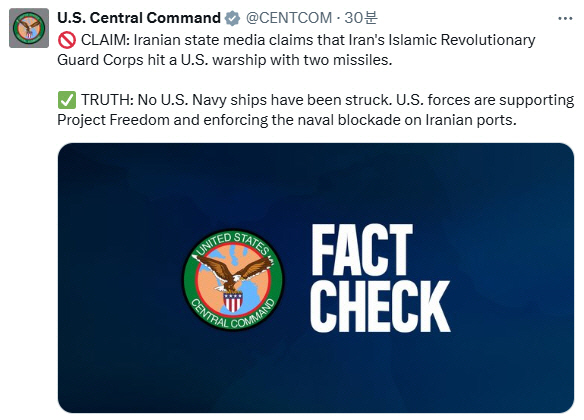Click the CLAIM paragraph about Iranian state media
Screen dimensions: 584x420
tap(296, 50)
